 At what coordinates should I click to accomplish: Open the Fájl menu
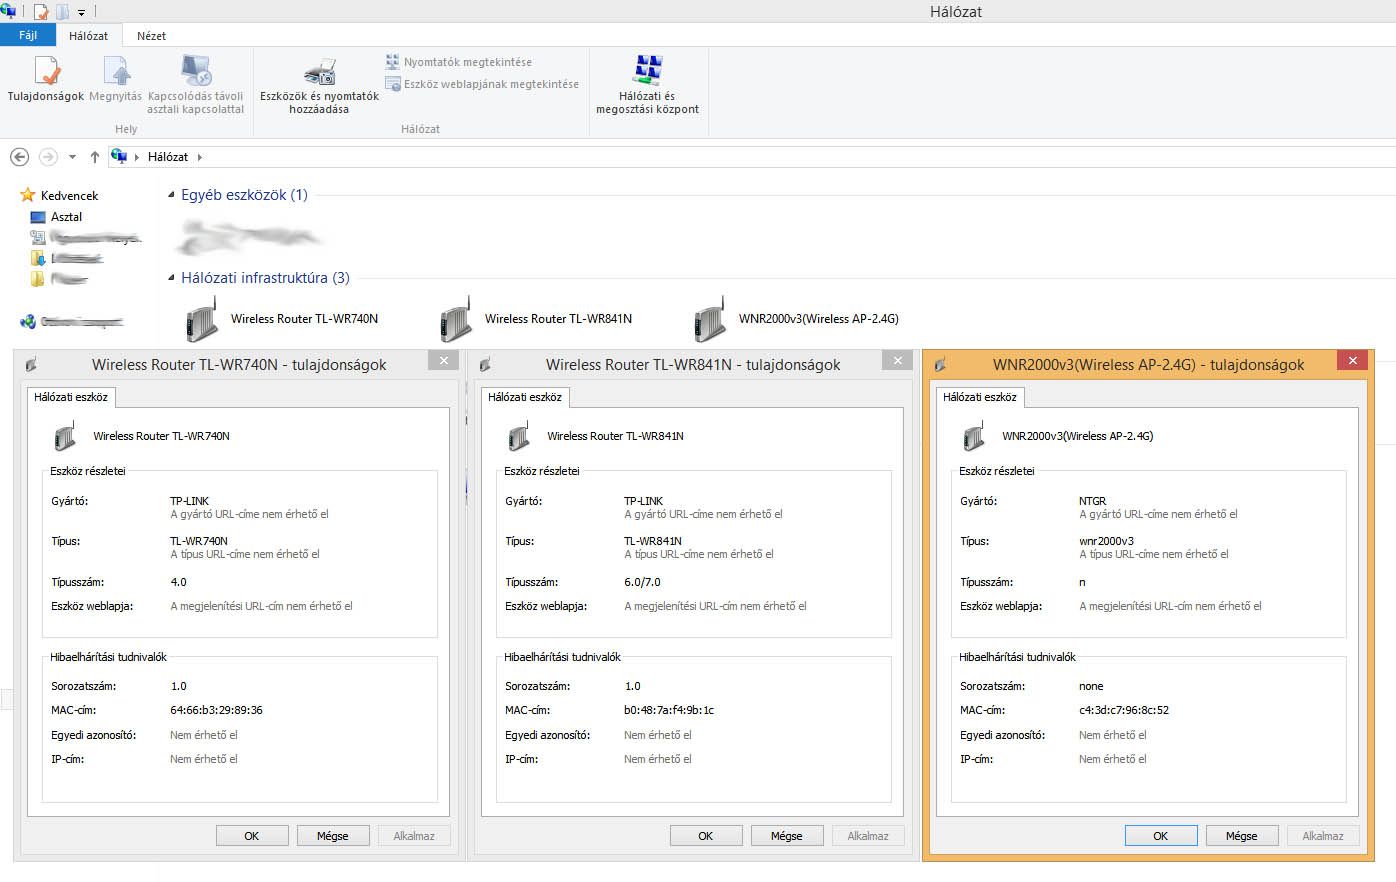(x=28, y=35)
